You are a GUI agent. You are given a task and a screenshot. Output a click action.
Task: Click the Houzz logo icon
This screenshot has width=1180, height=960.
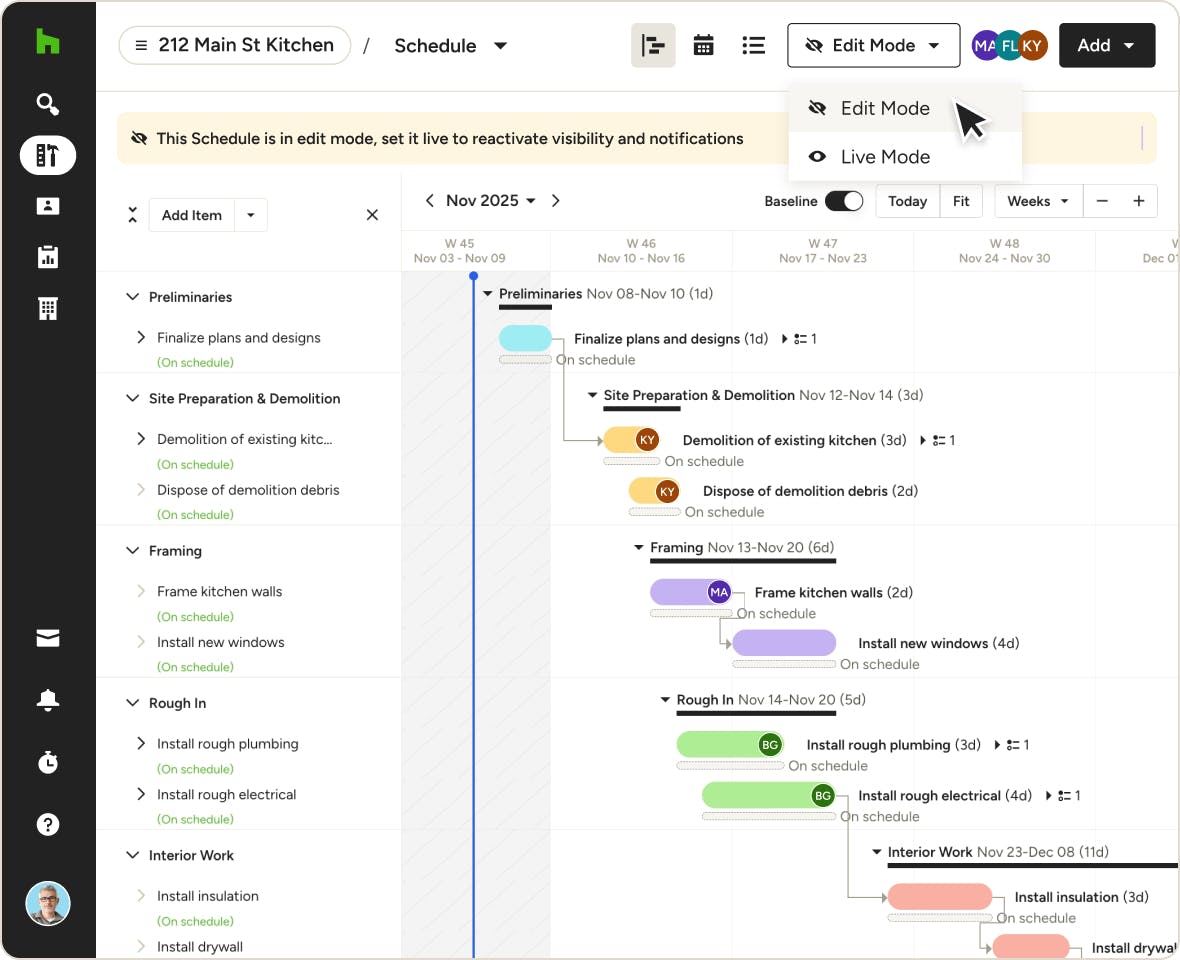[47, 42]
